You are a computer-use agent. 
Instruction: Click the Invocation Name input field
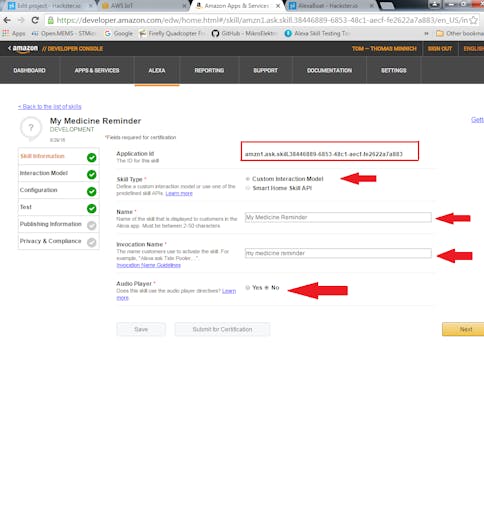tap(338, 253)
